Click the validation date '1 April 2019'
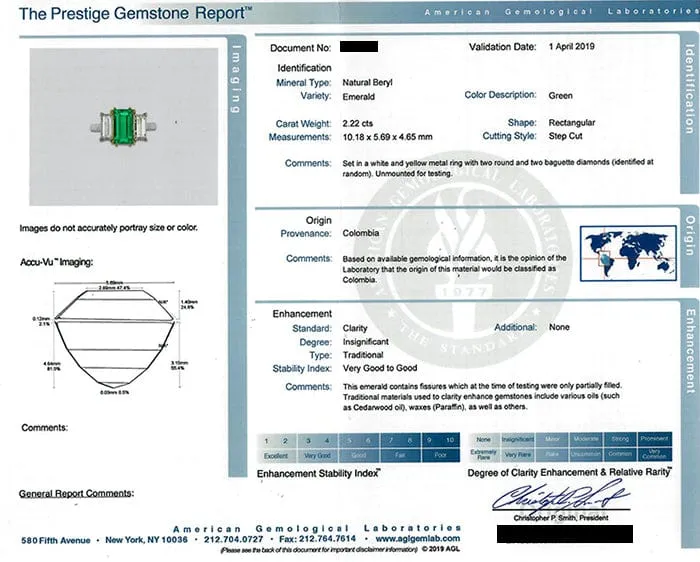700x562 pixels. tap(572, 46)
